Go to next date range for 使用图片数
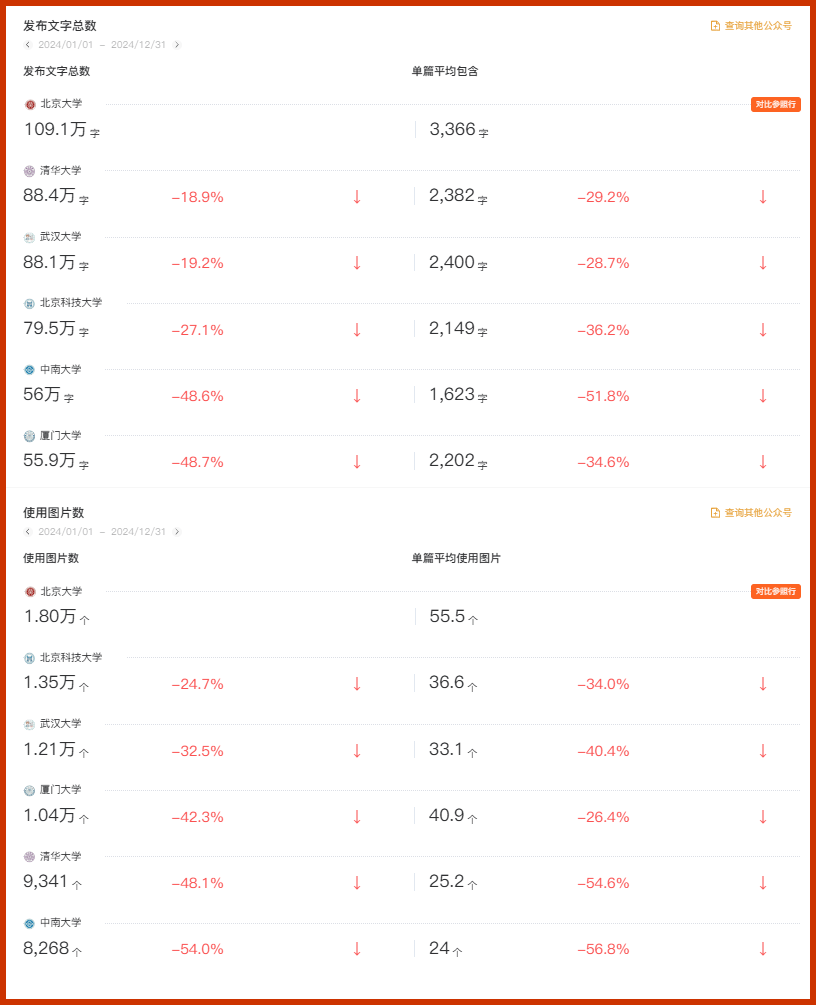This screenshot has width=816, height=1005. click(x=177, y=532)
